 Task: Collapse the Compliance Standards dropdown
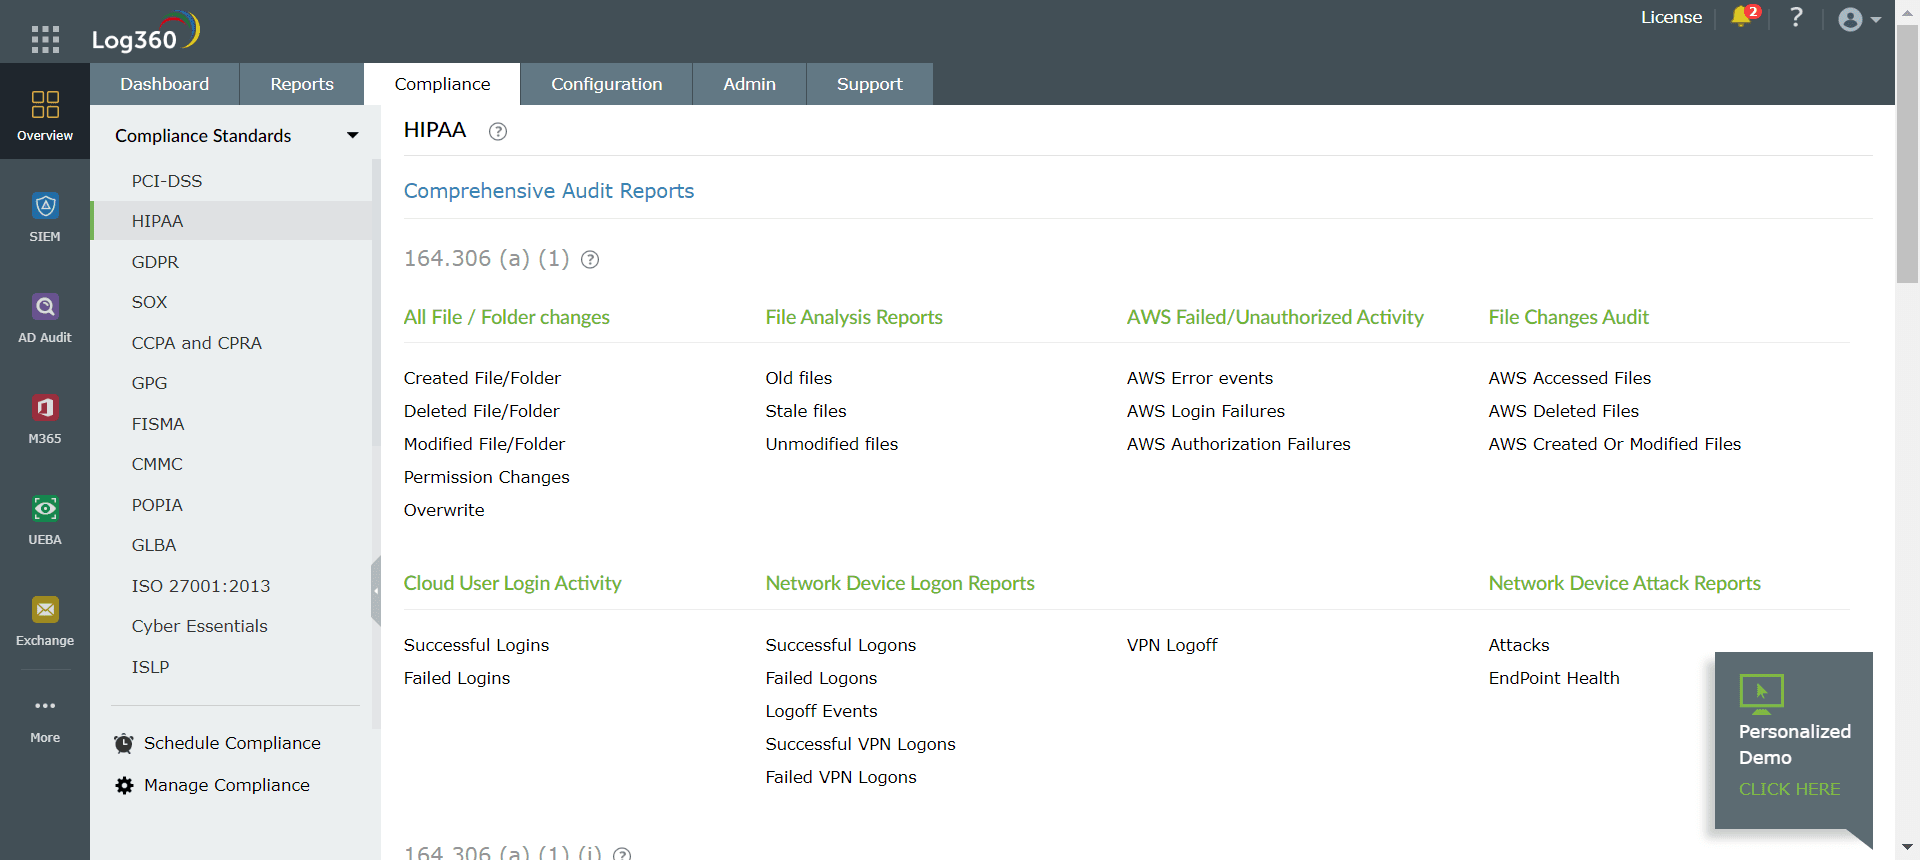352,136
